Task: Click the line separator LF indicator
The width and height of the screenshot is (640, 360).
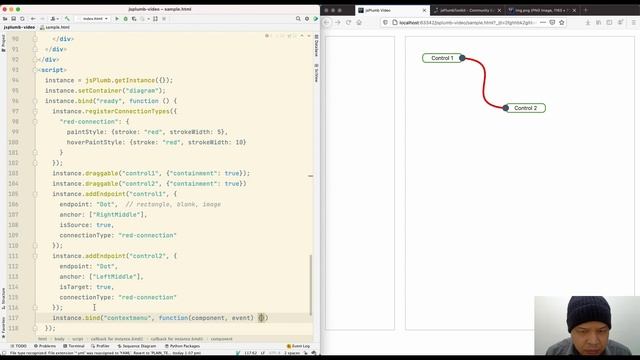Action: [263, 353]
